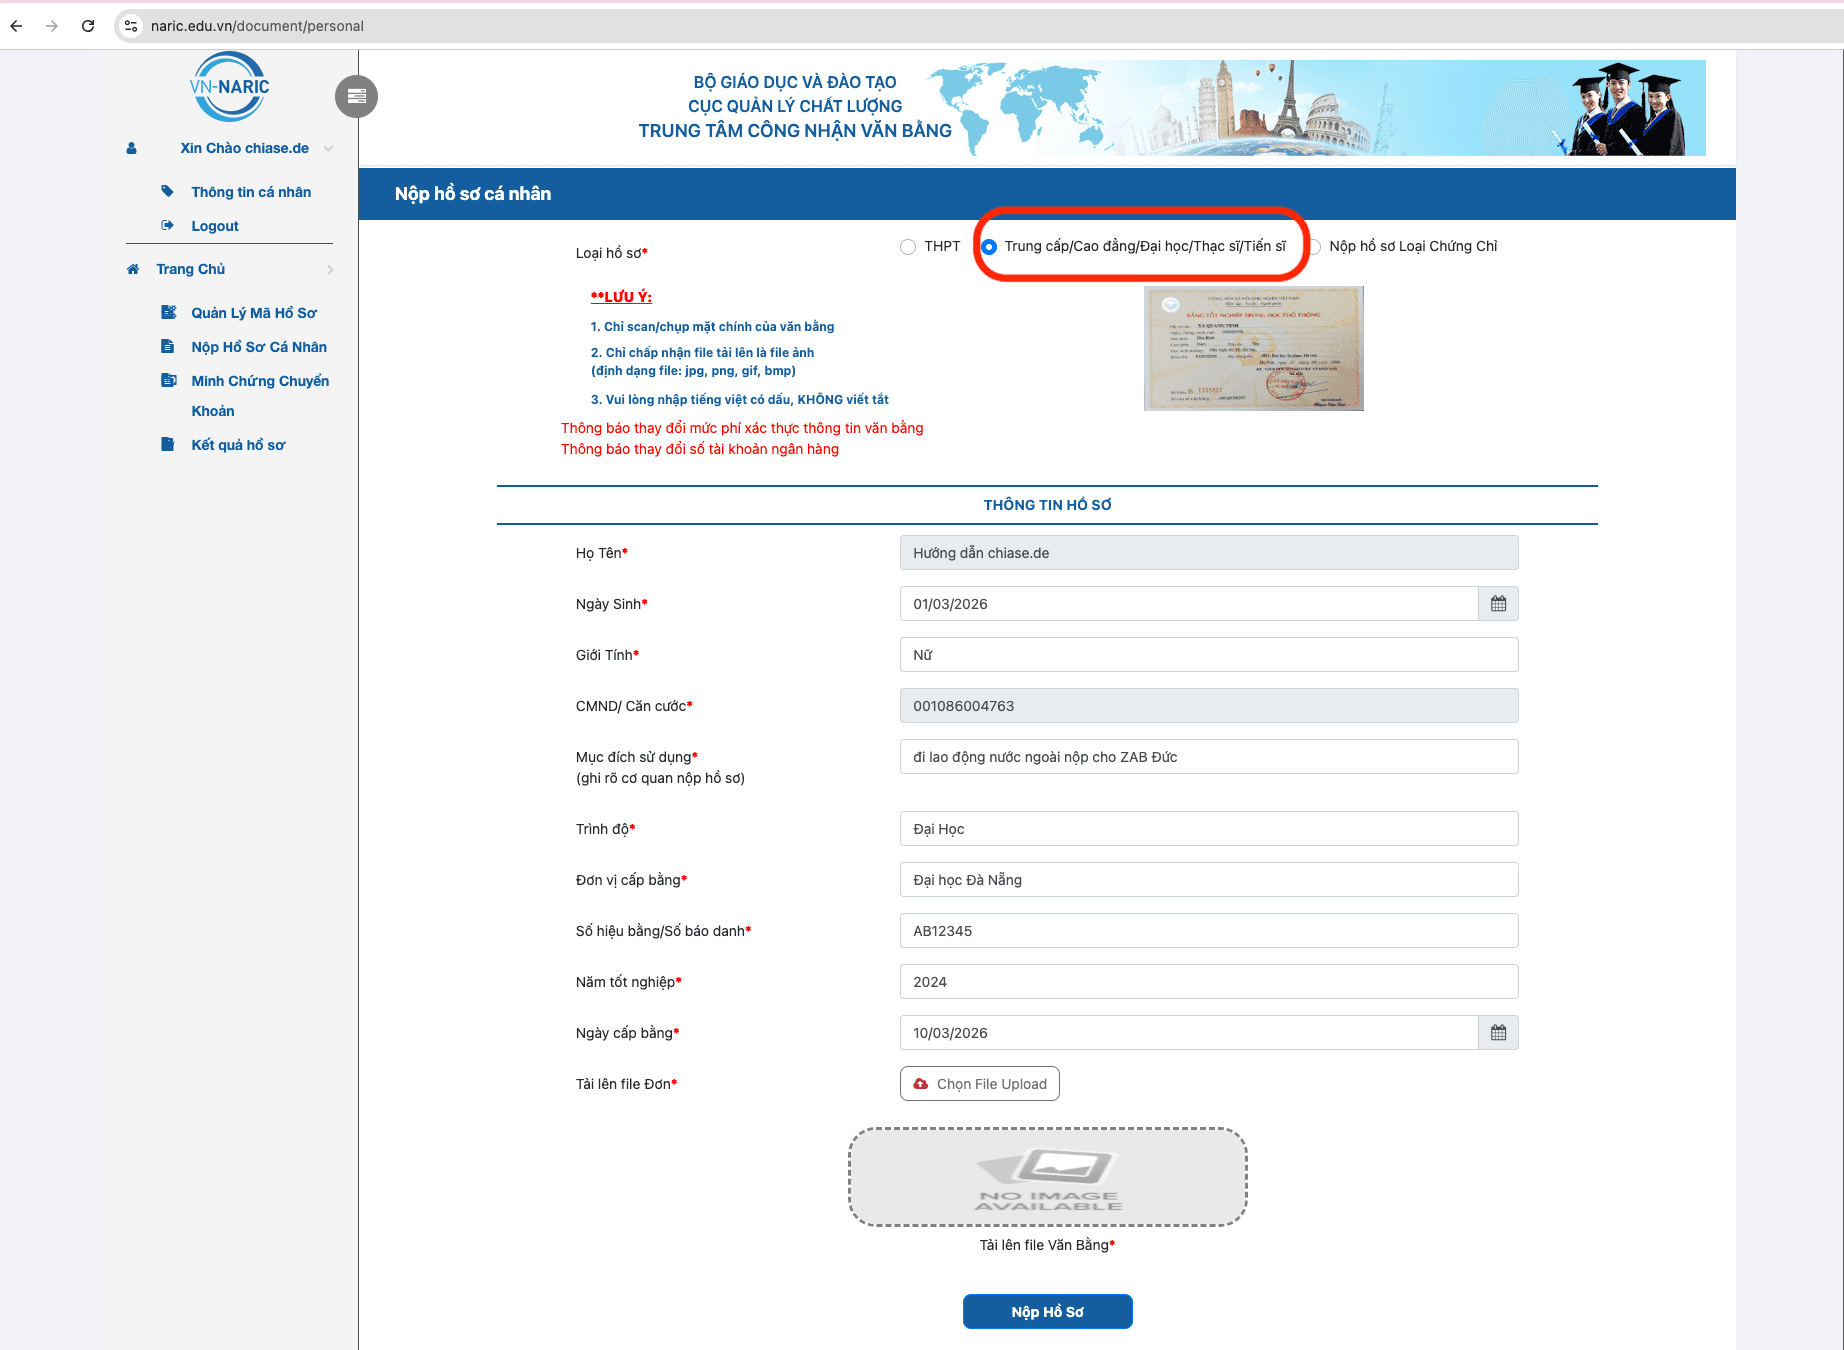Select the Nộp hồ sơ Loại Chứng Chỉ option
The width and height of the screenshot is (1844, 1350).
[1317, 246]
